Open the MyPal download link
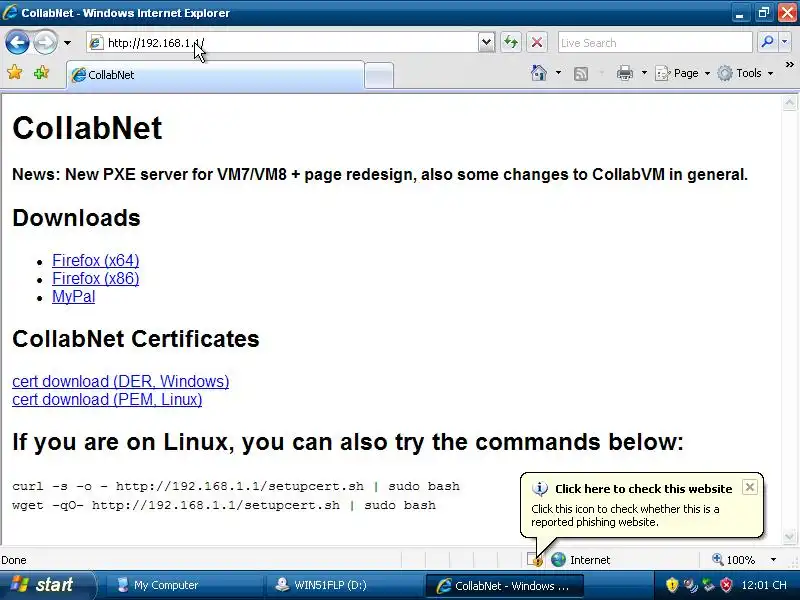This screenshot has height=600, width=800. 73,296
